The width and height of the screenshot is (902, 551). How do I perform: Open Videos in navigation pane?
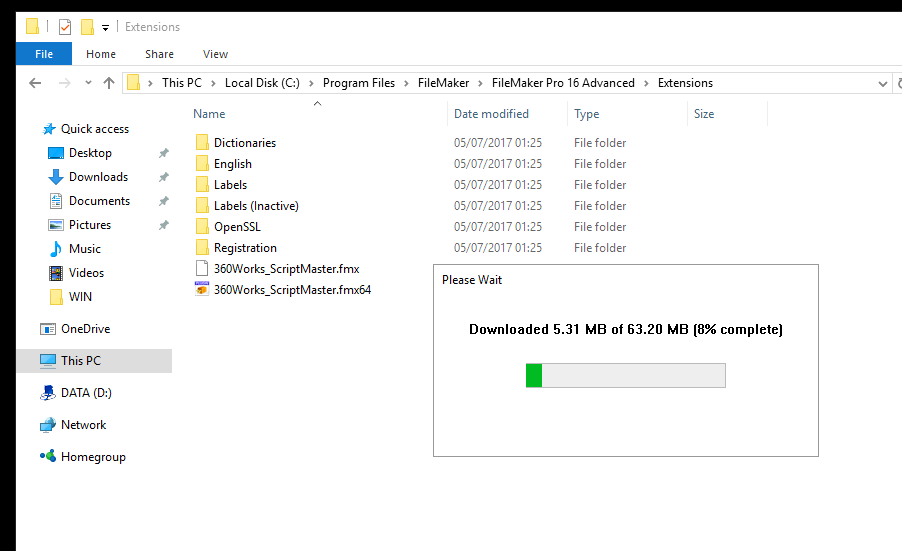click(86, 273)
